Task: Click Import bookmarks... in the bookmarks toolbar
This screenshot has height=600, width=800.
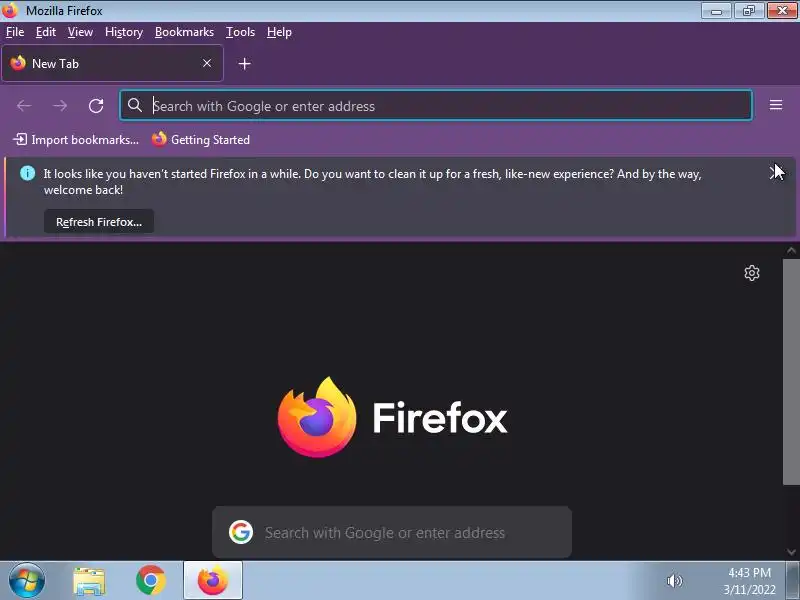Action: [76, 139]
